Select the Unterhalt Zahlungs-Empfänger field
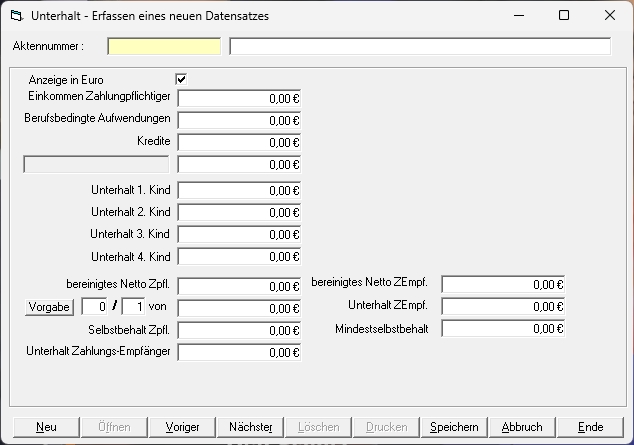Image resolution: width=634 pixels, height=445 pixels. [239, 352]
